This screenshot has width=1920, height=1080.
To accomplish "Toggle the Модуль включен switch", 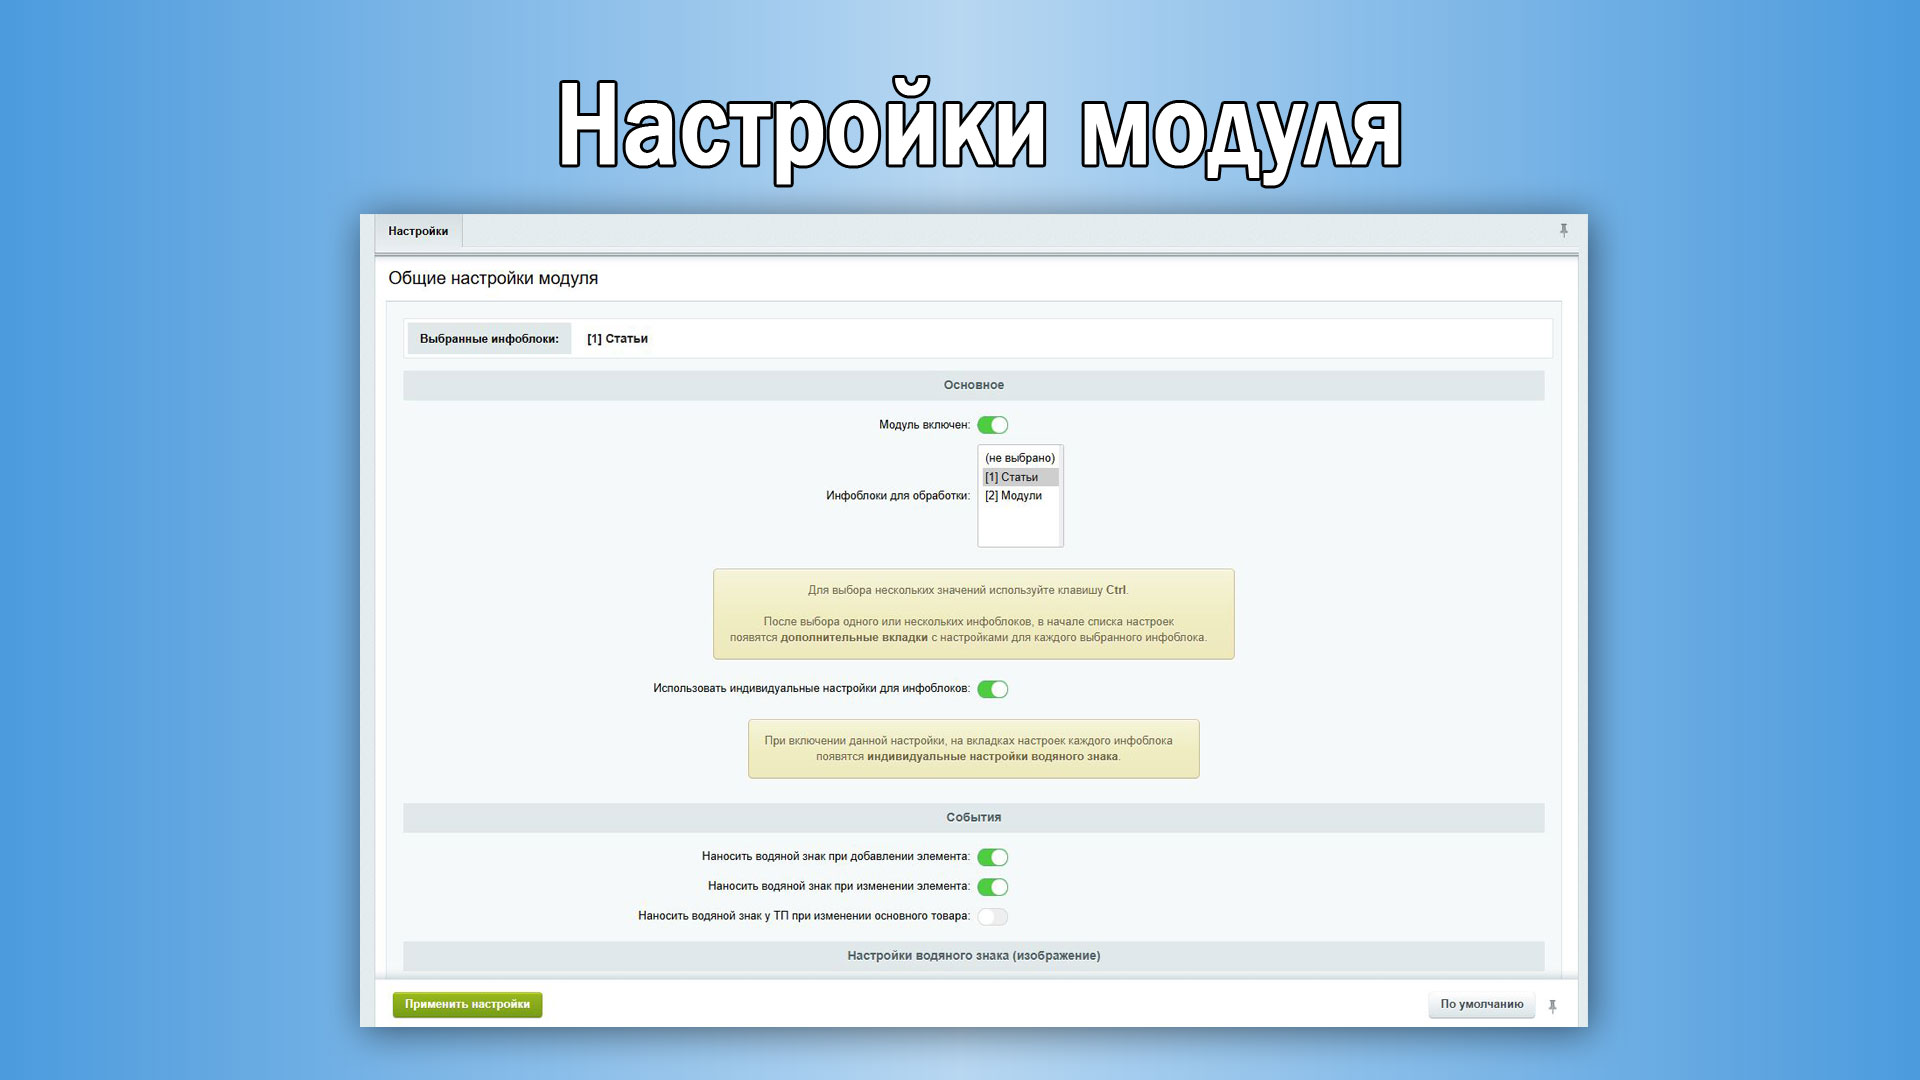I will [992, 425].
